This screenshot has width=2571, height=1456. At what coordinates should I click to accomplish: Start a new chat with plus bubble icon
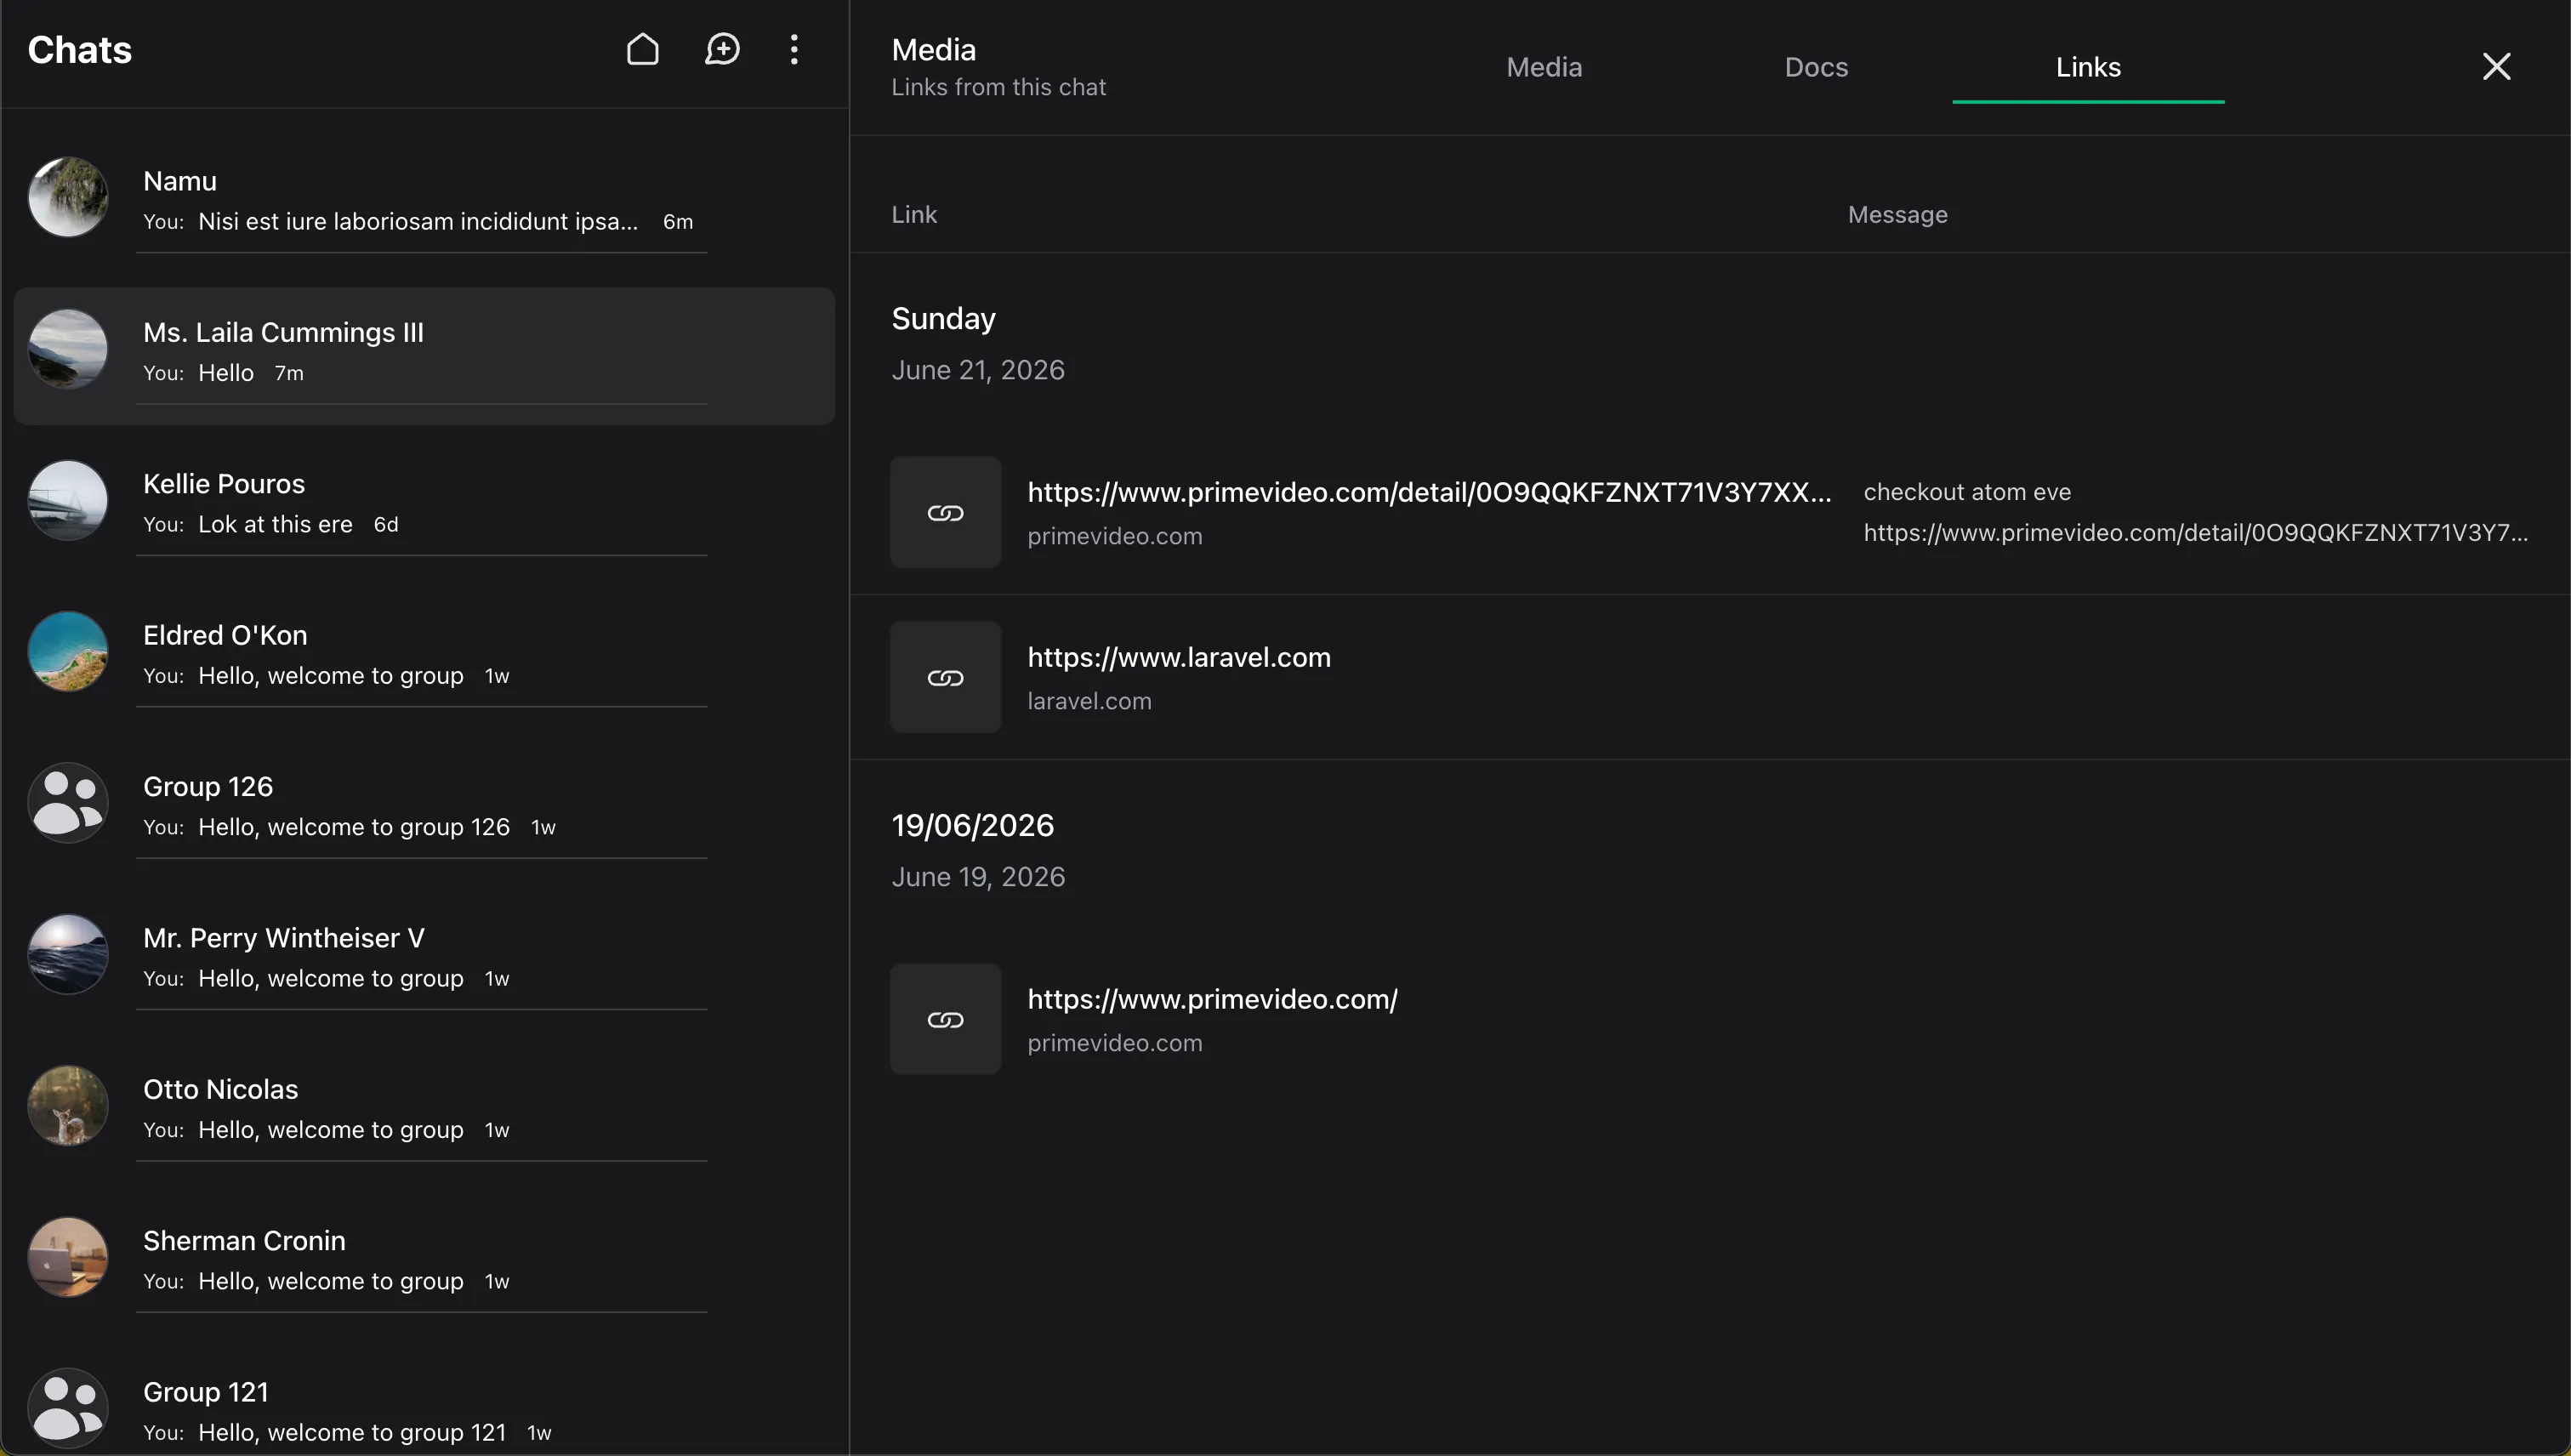tap(722, 49)
